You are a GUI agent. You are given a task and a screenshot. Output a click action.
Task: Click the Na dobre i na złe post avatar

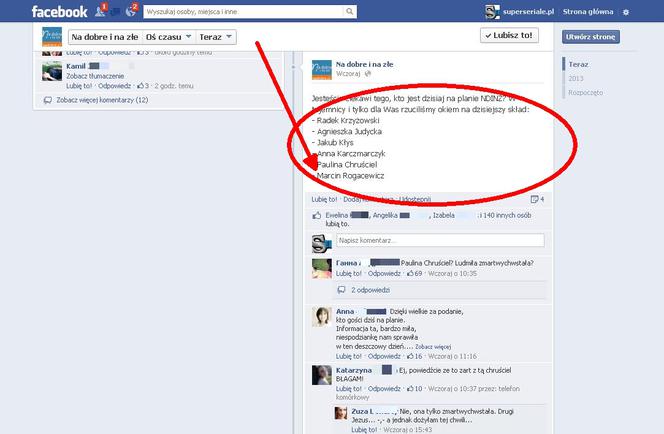322,69
